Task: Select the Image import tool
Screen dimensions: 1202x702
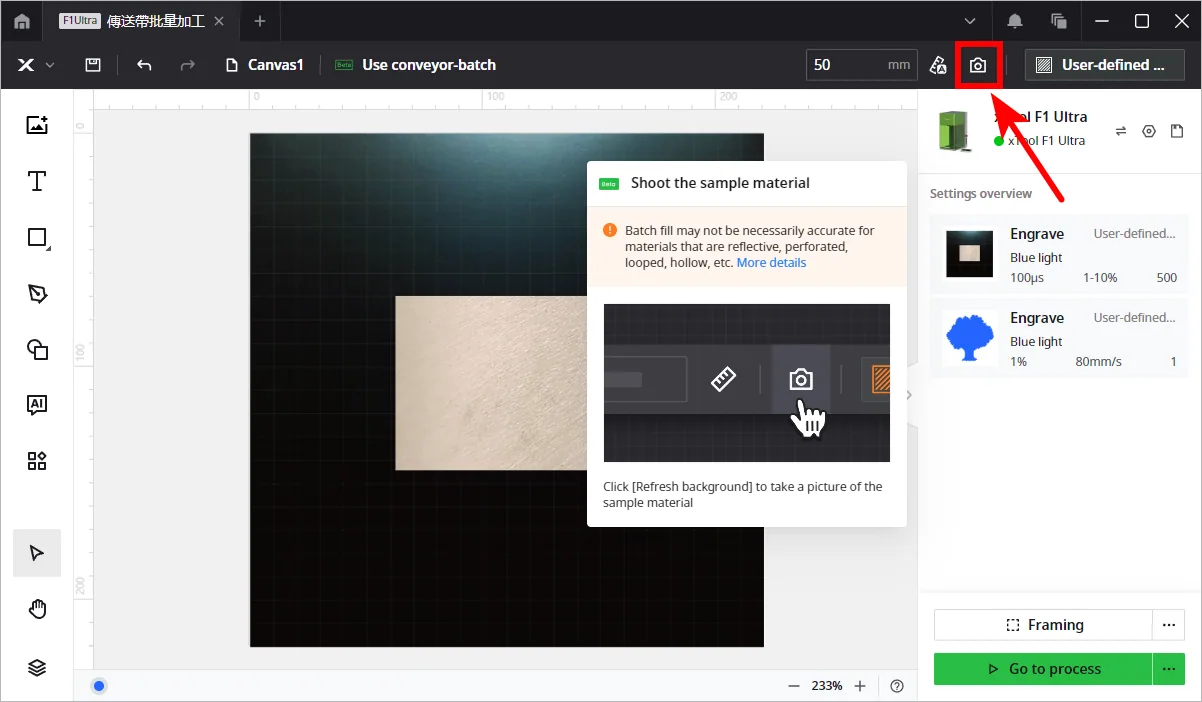Action: click(x=37, y=125)
